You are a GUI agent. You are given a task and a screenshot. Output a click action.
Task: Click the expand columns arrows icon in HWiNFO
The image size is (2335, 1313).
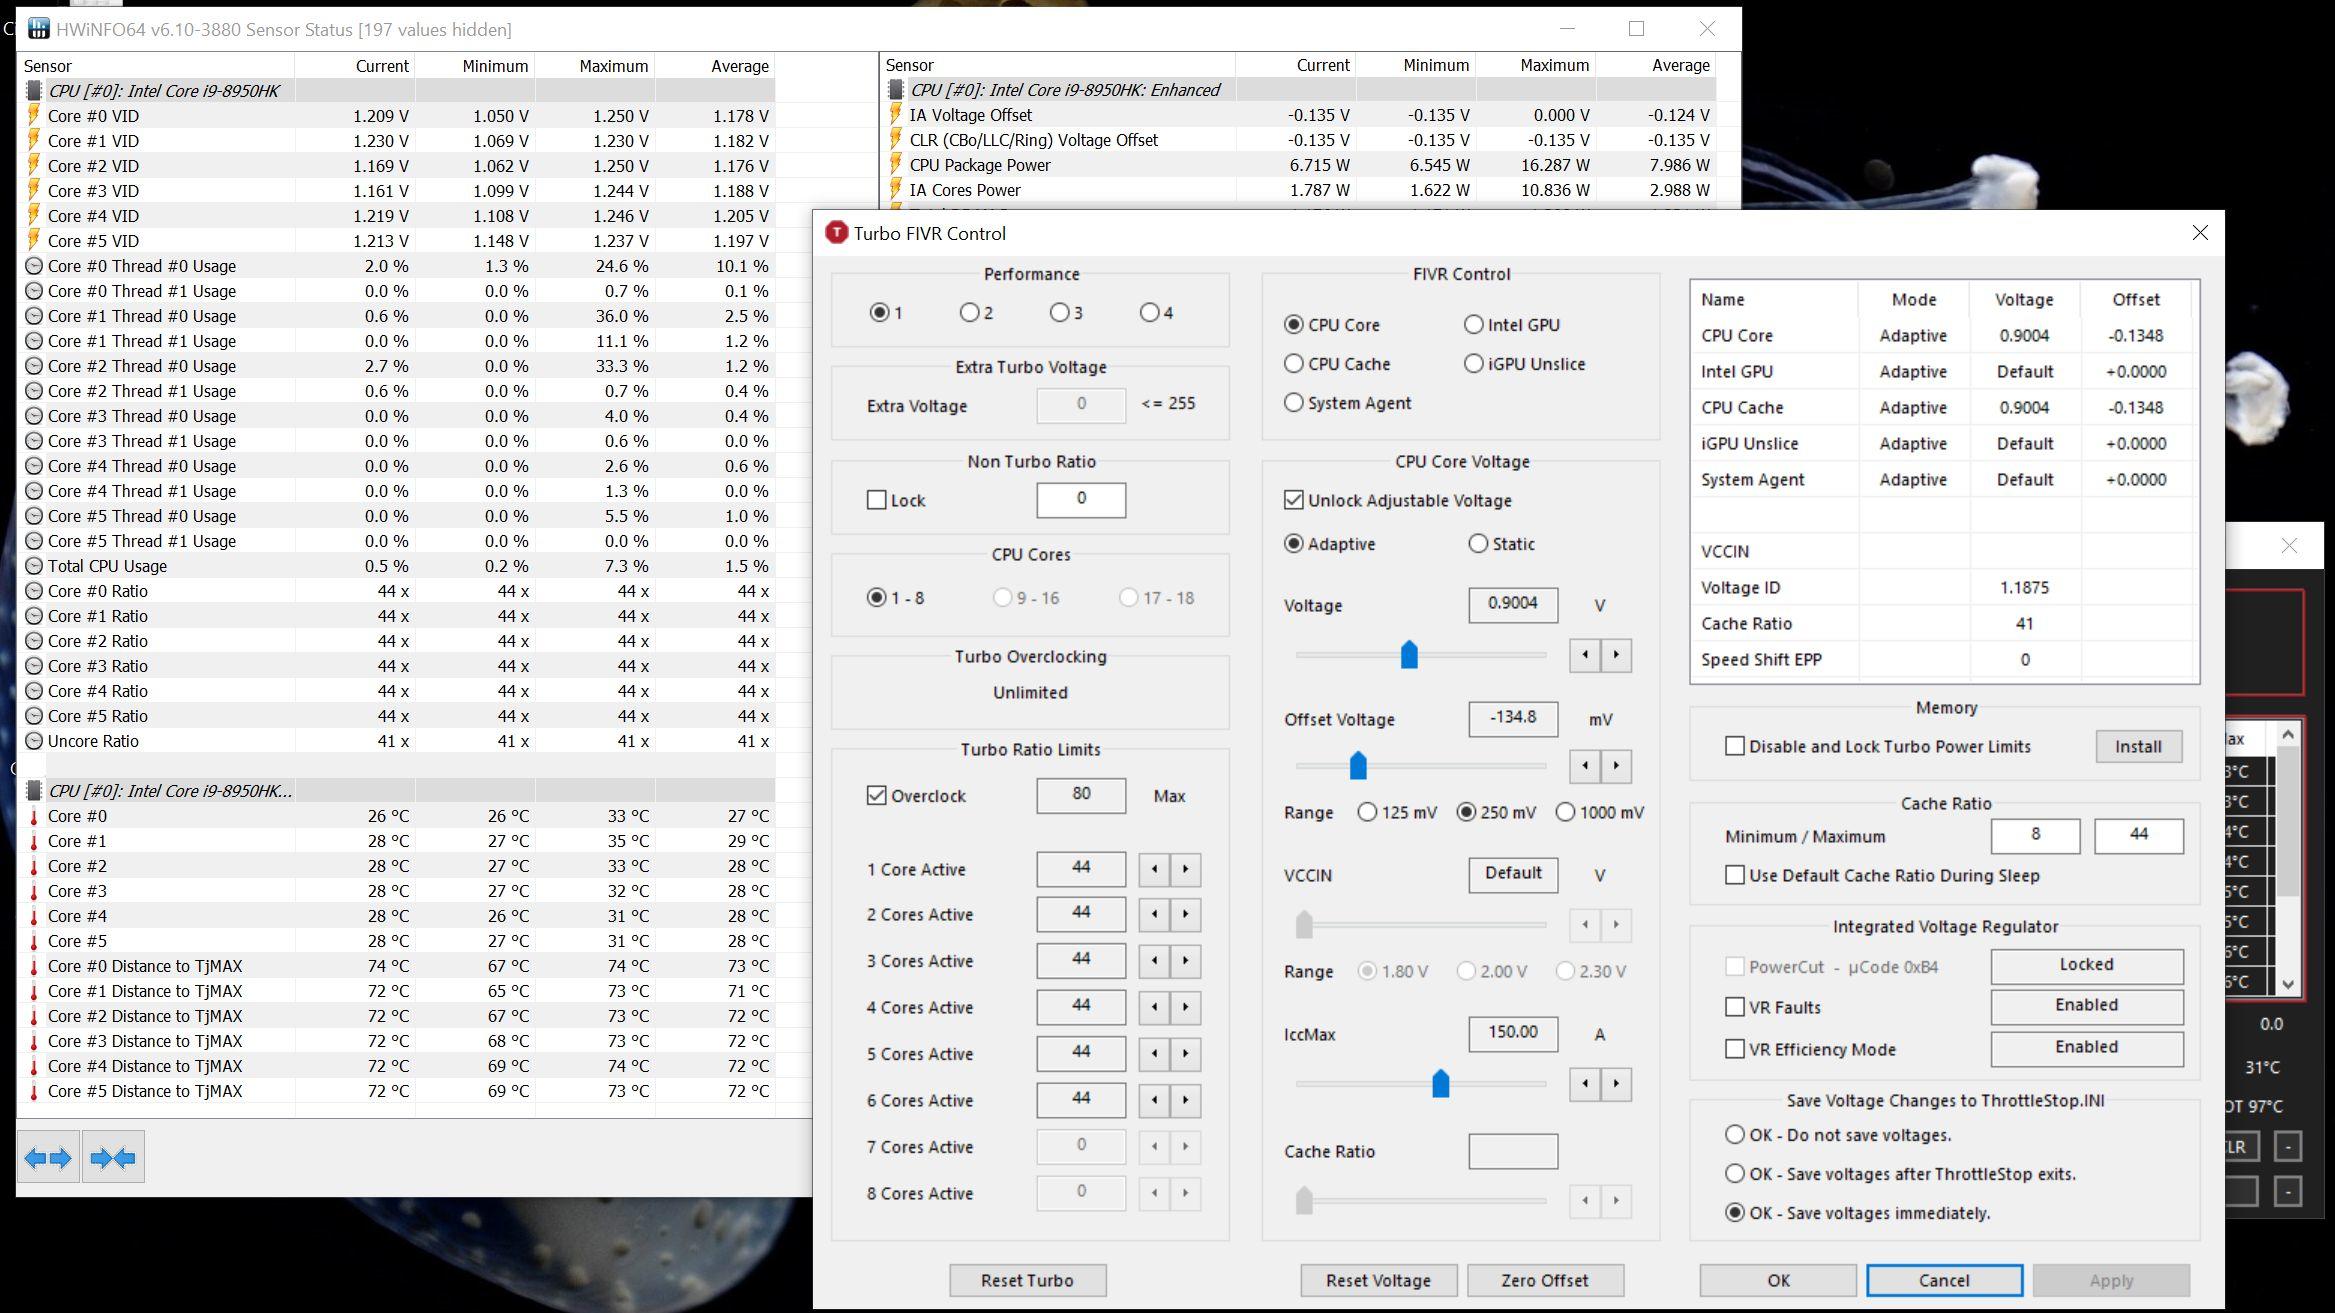pyautogui.click(x=48, y=1157)
